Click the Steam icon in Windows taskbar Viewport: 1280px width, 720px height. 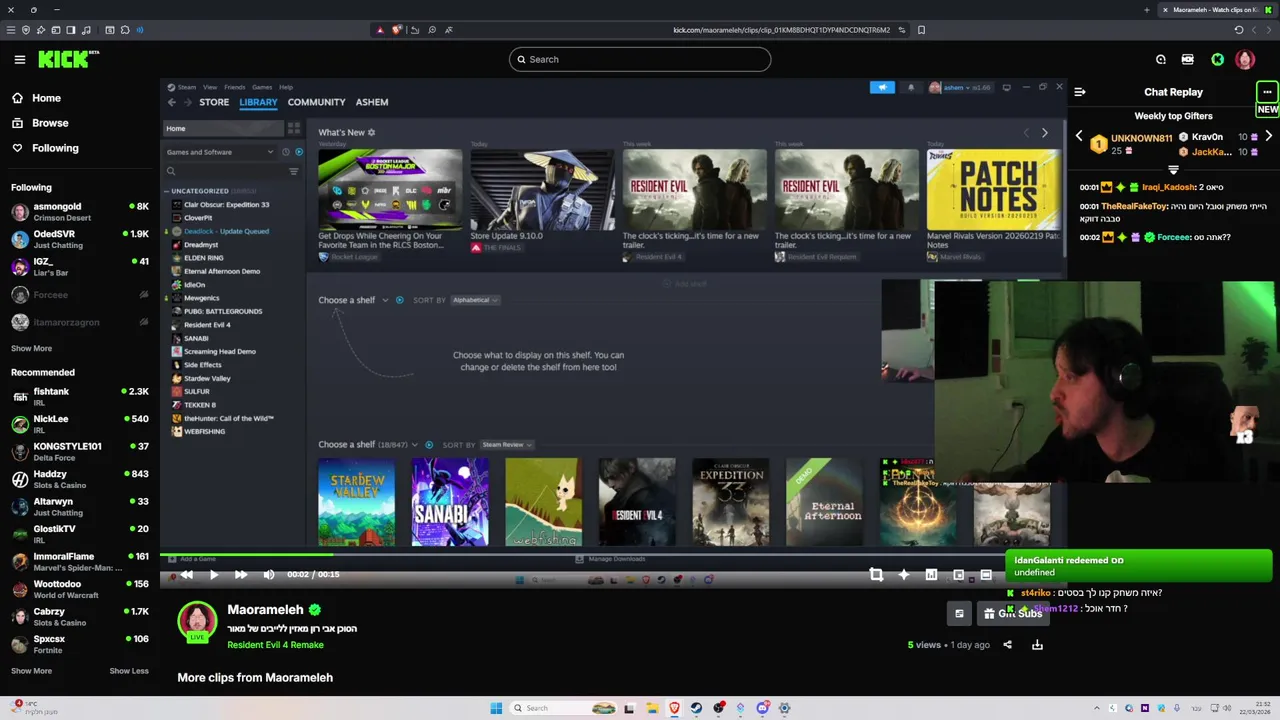click(696, 708)
